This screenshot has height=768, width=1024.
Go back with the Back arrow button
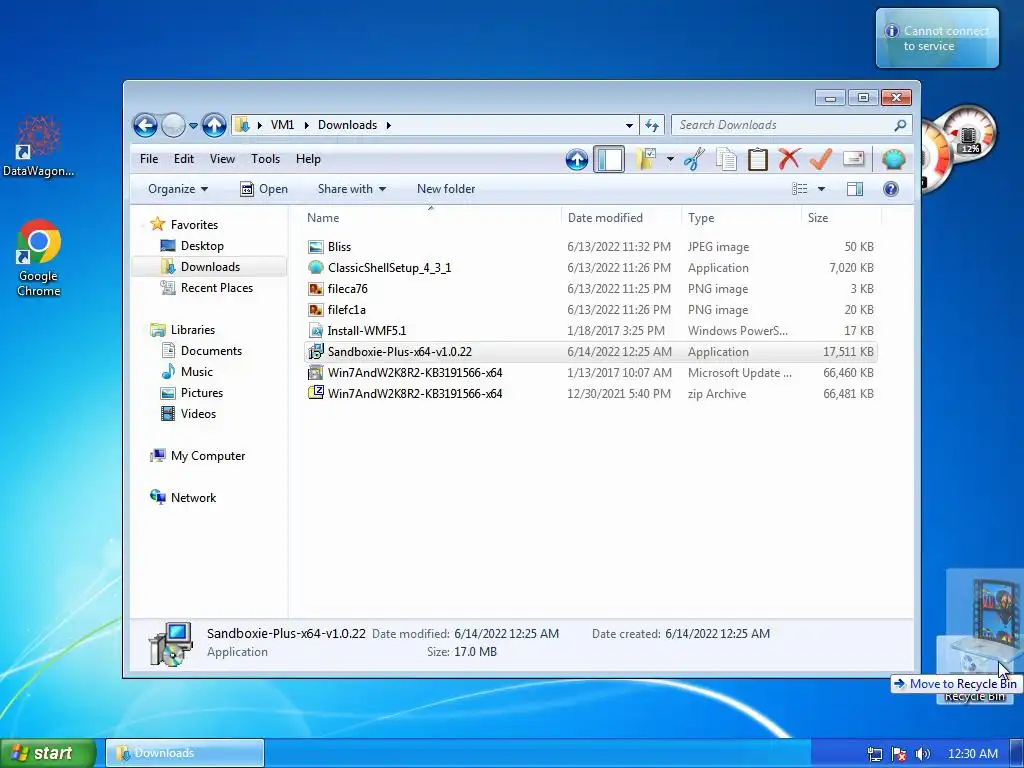(145, 125)
